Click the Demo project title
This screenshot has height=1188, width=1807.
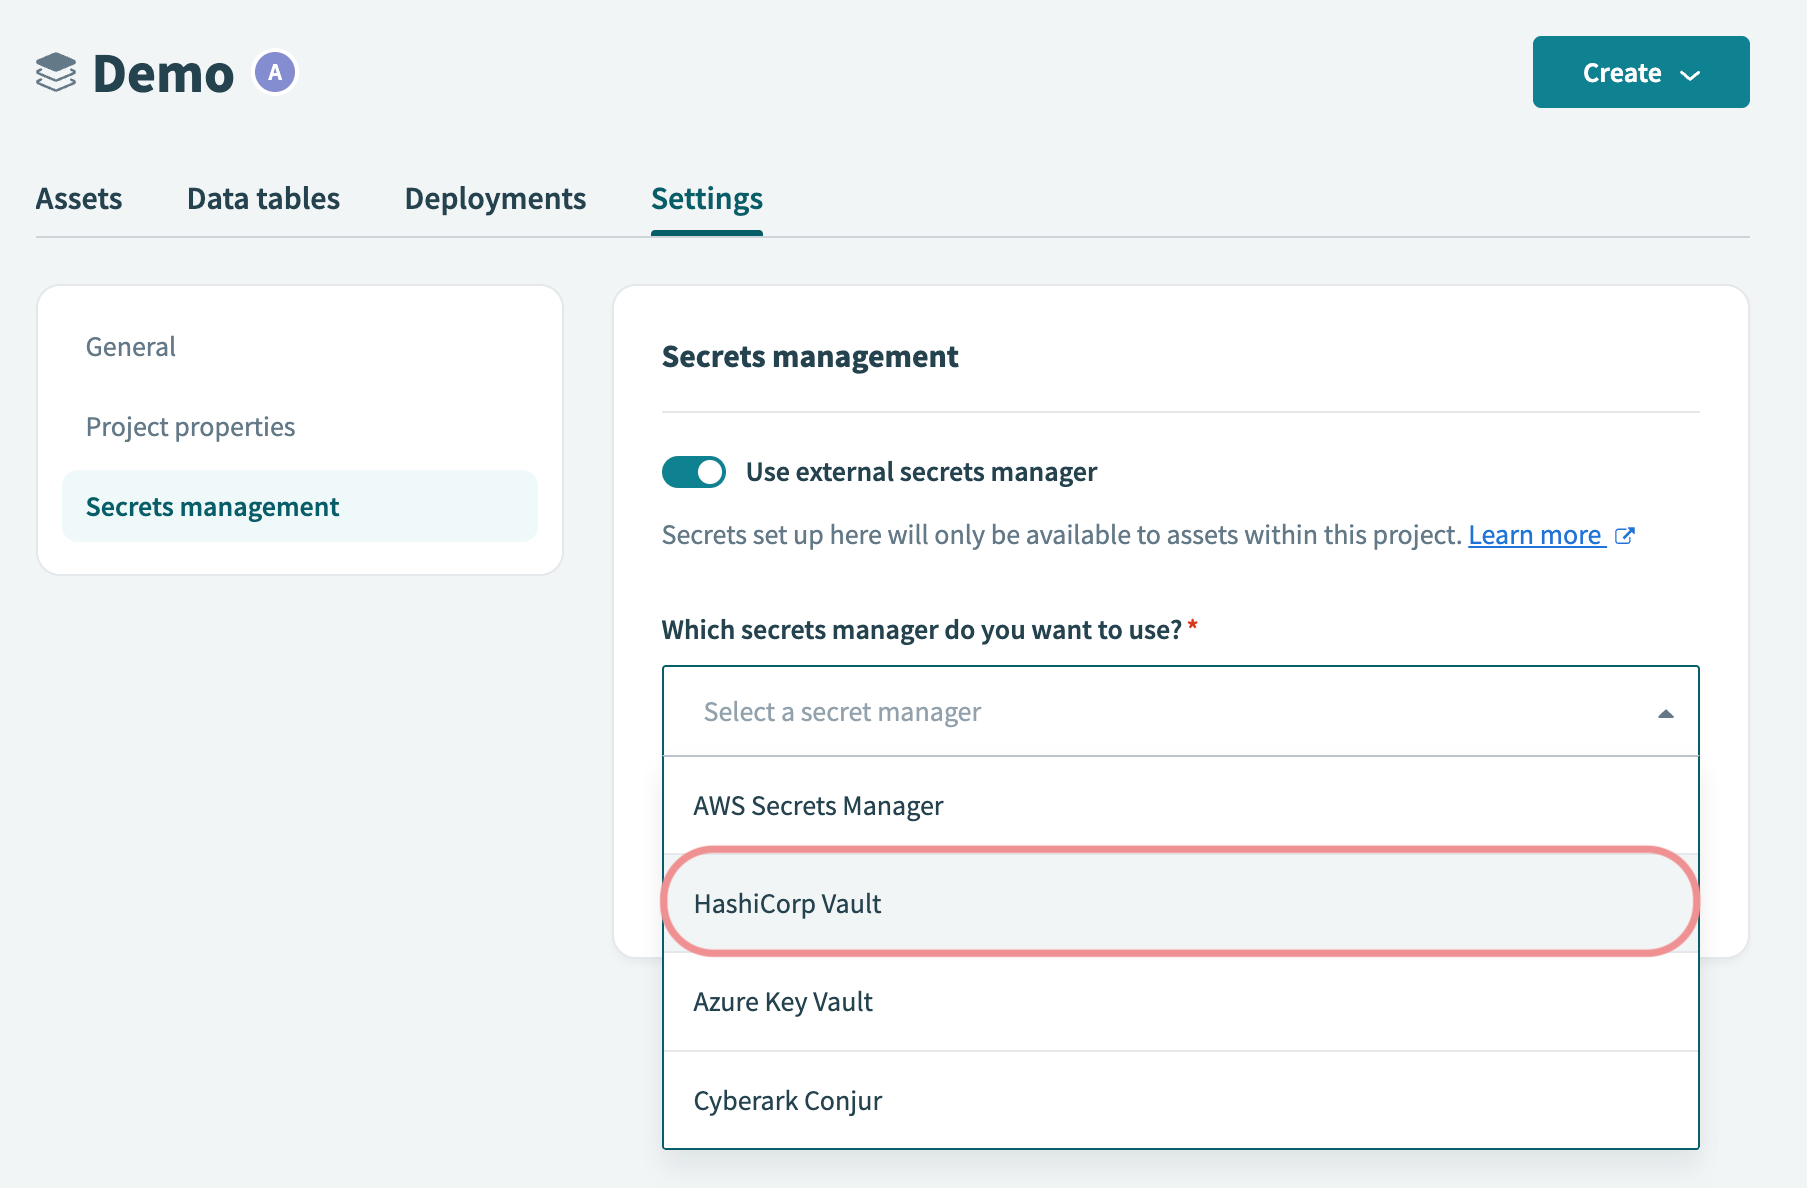point(164,74)
